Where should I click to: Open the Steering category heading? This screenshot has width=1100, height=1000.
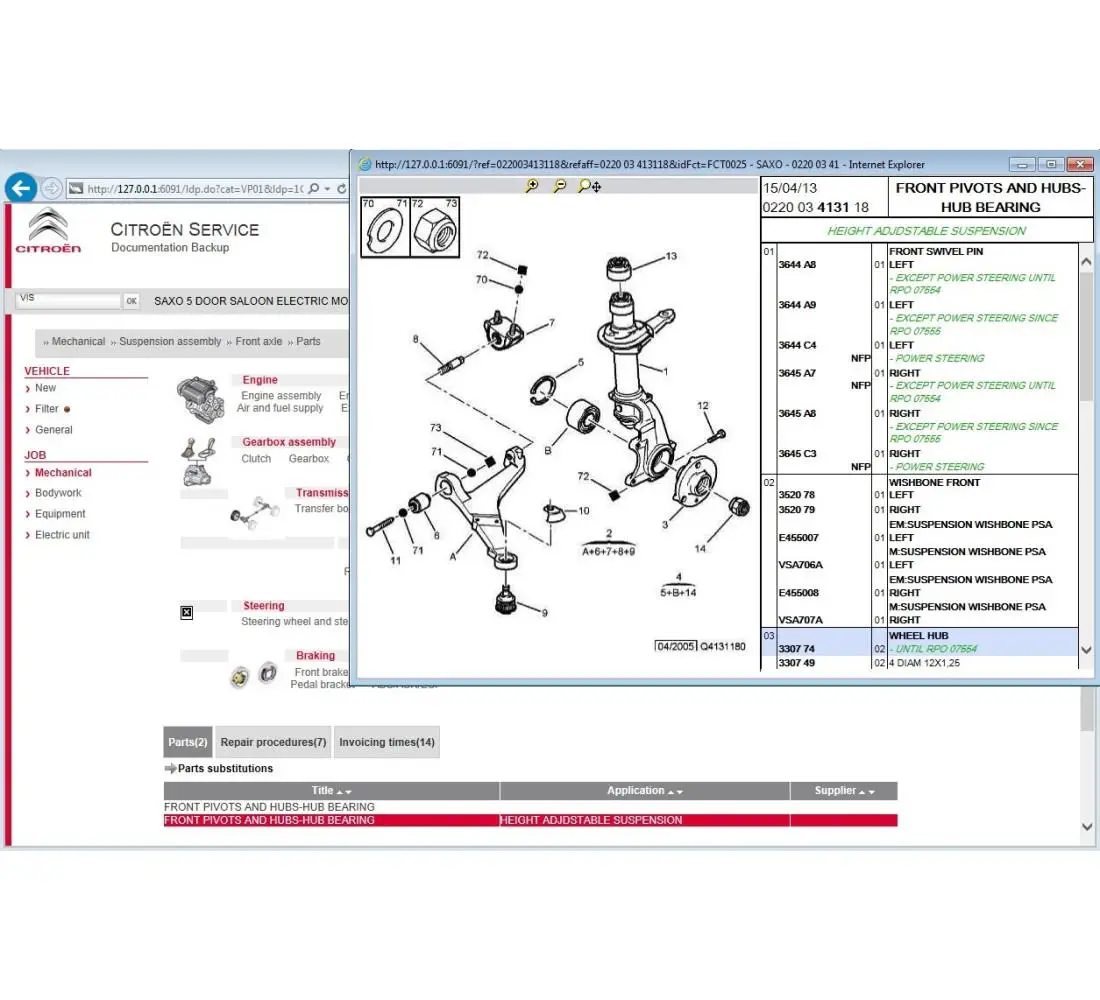click(x=264, y=606)
